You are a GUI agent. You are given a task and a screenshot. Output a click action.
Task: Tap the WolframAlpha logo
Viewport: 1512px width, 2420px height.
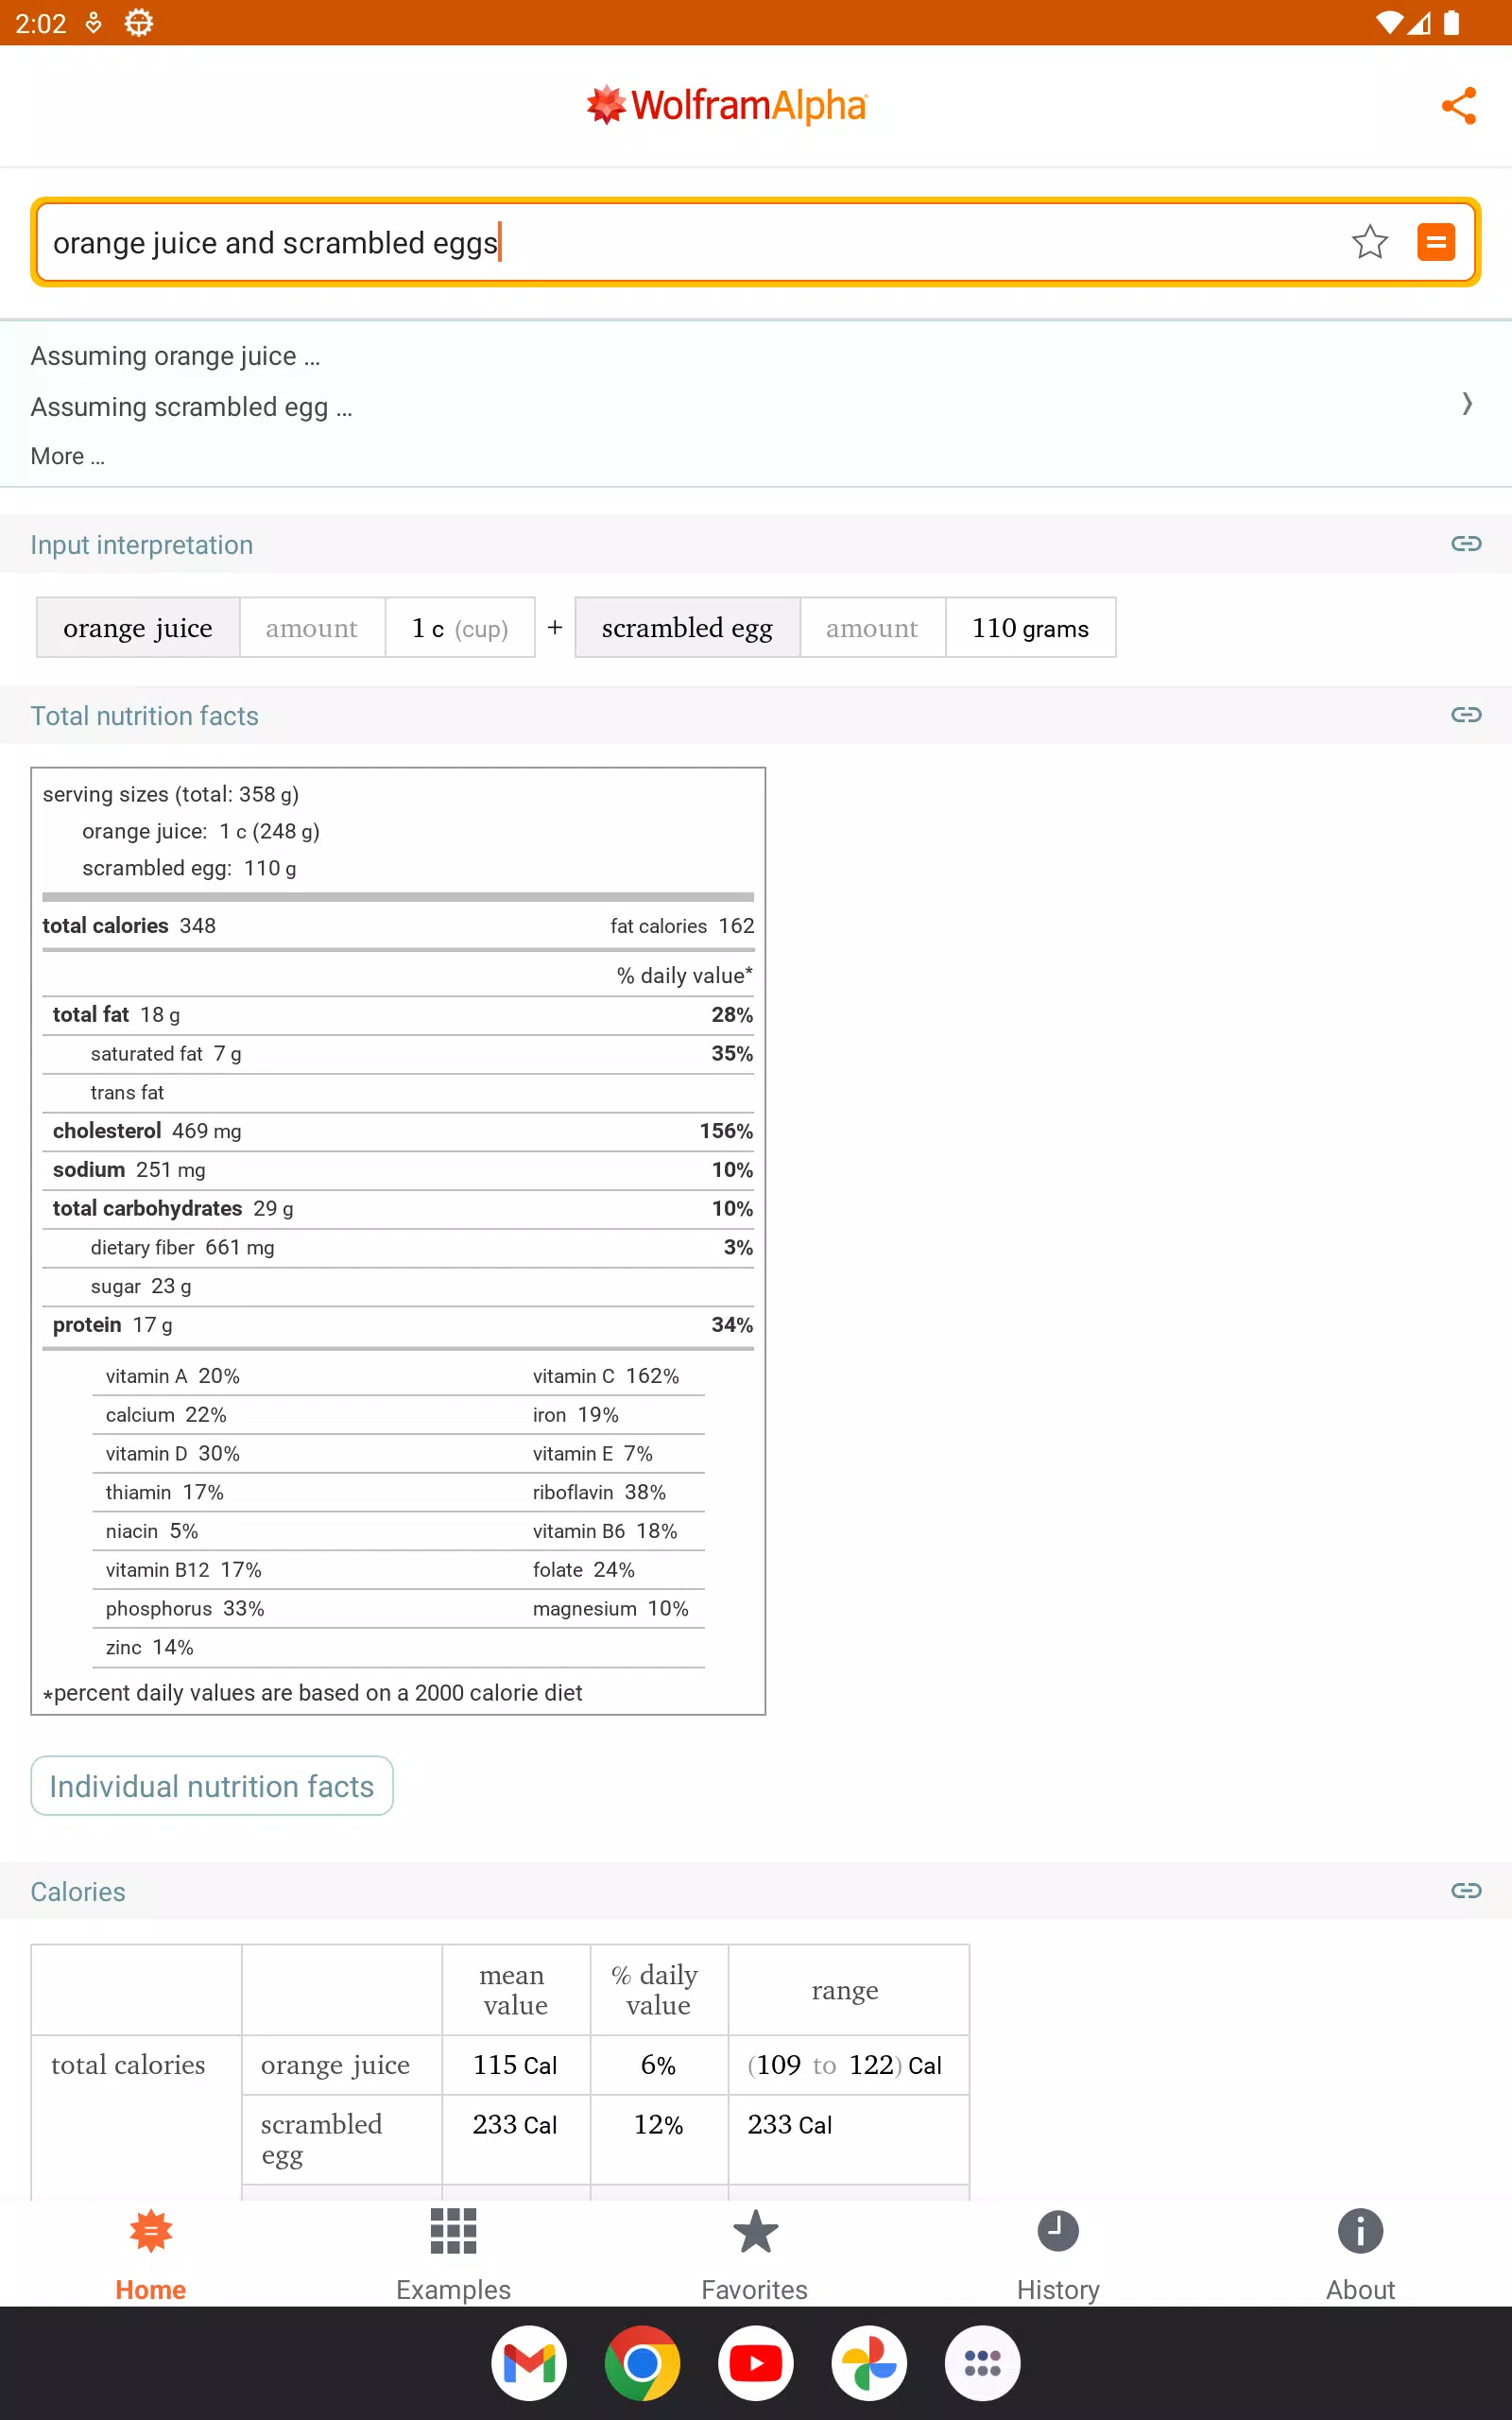[x=727, y=105]
